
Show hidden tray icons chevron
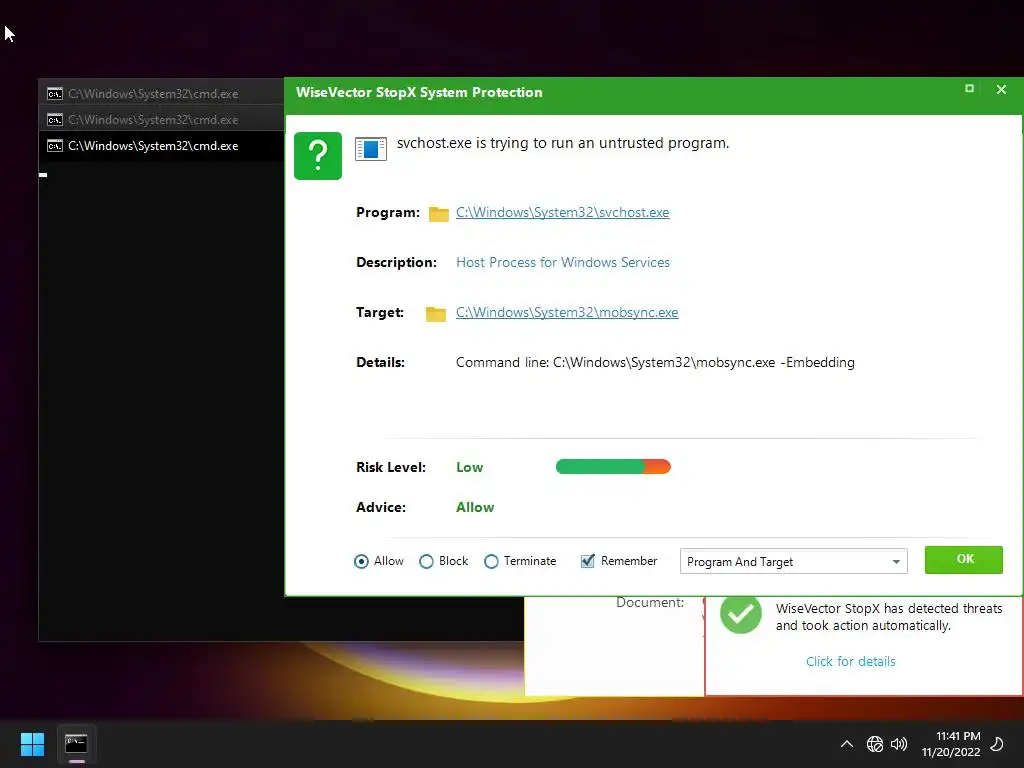847,744
